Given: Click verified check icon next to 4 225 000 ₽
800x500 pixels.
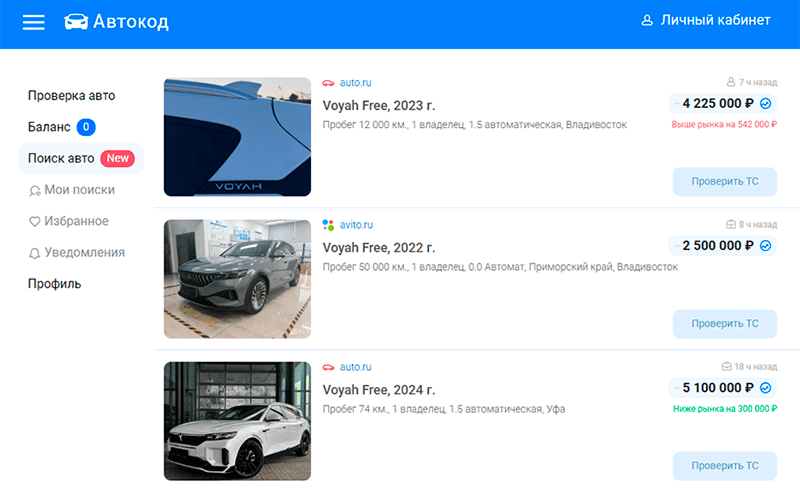Looking at the screenshot, I should coord(765,104).
